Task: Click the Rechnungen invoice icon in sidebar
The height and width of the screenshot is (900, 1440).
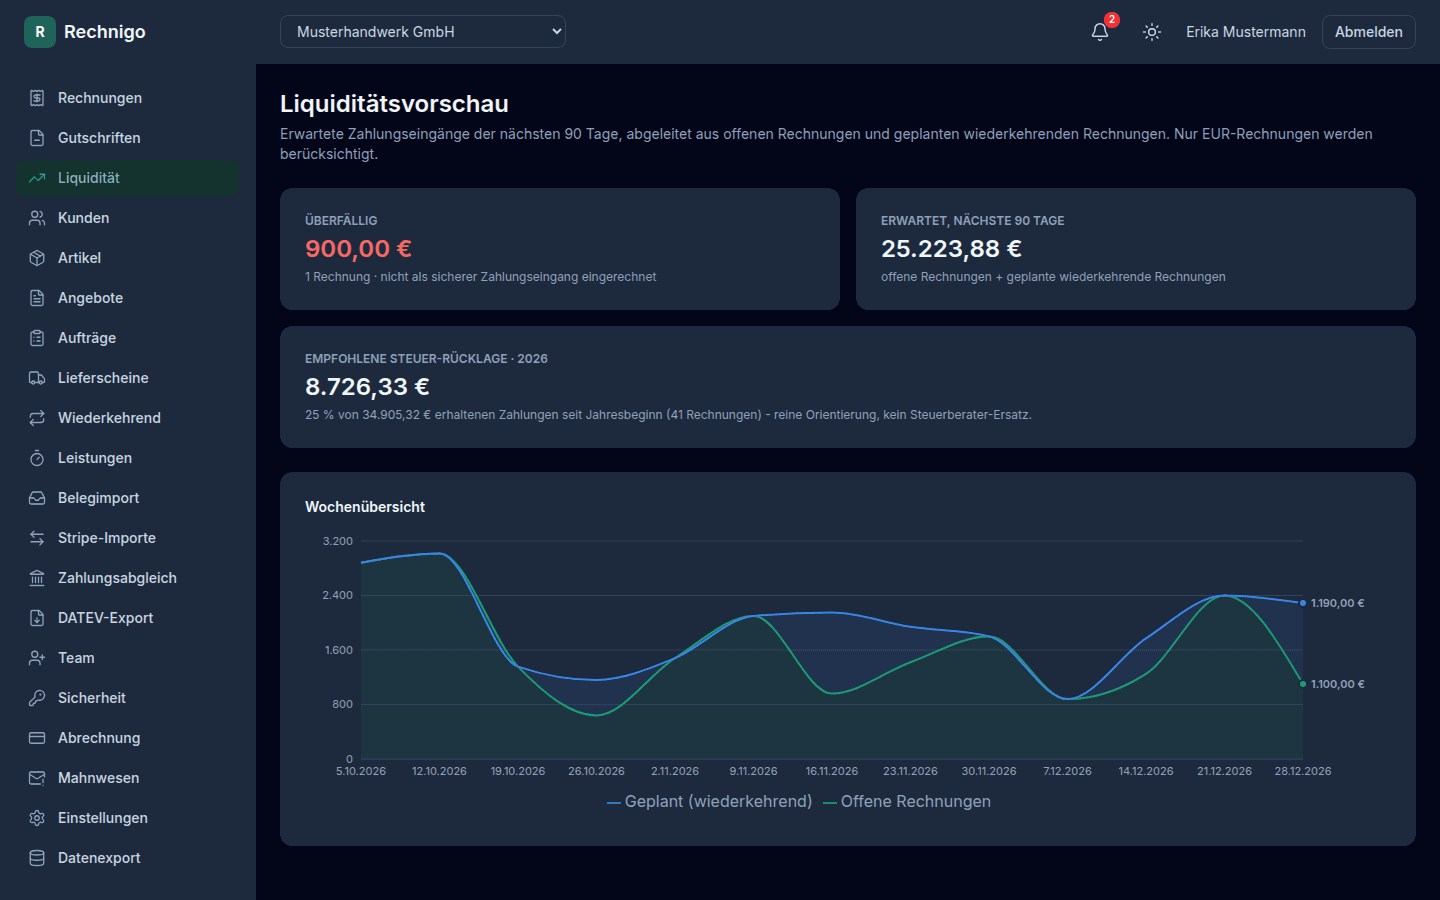Action: [x=37, y=98]
